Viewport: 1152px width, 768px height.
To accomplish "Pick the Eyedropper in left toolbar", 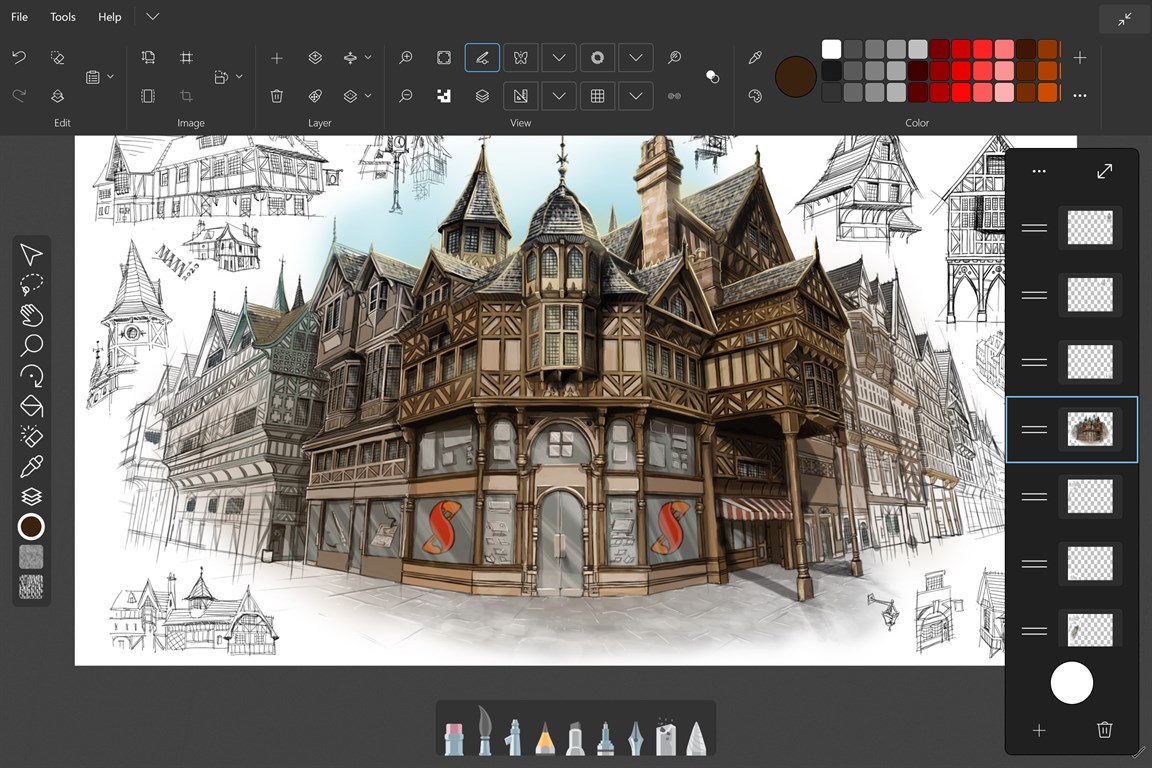I will pos(31,466).
